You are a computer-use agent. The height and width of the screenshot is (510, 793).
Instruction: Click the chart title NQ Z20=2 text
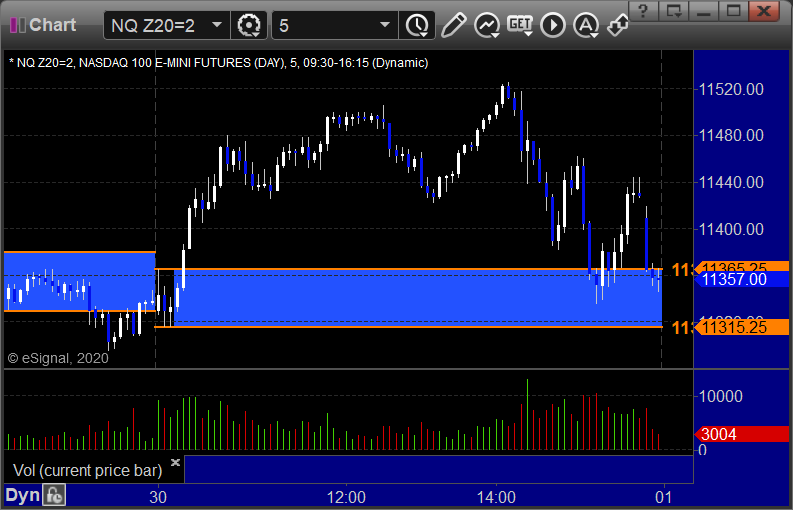[x=218, y=63]
